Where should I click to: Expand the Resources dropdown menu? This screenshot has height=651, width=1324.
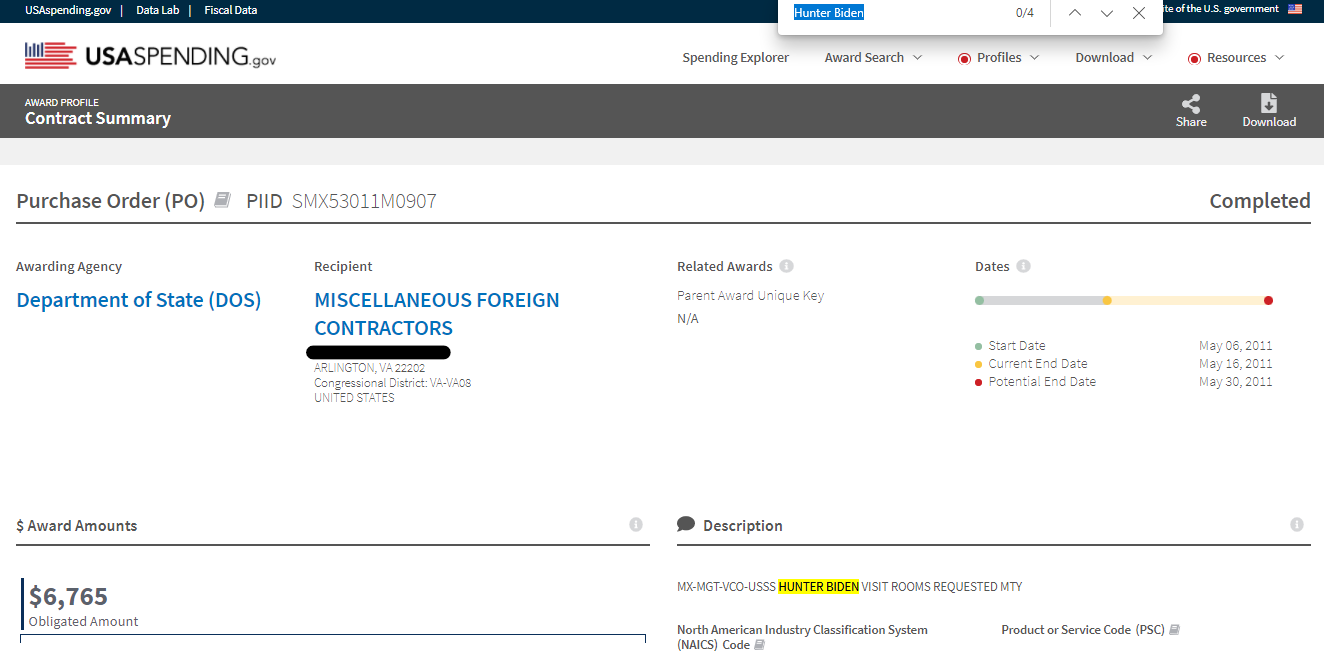tap(1235, 57)
